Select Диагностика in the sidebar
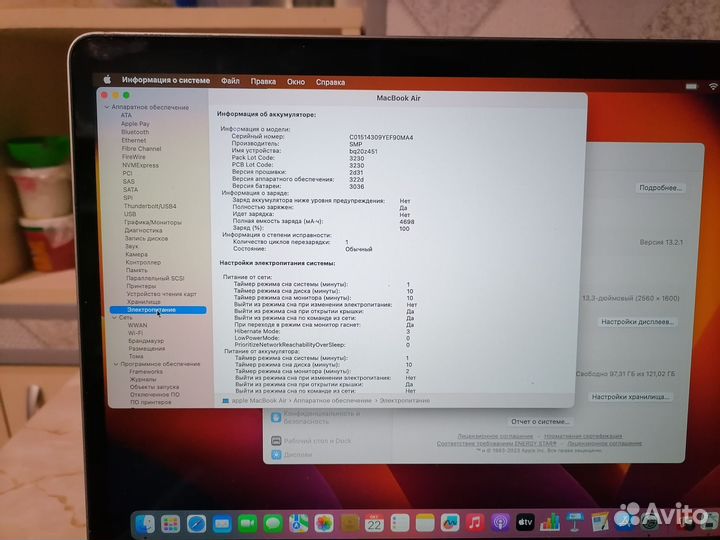This screenshot has height=540, width=720. tap(143, 230)
